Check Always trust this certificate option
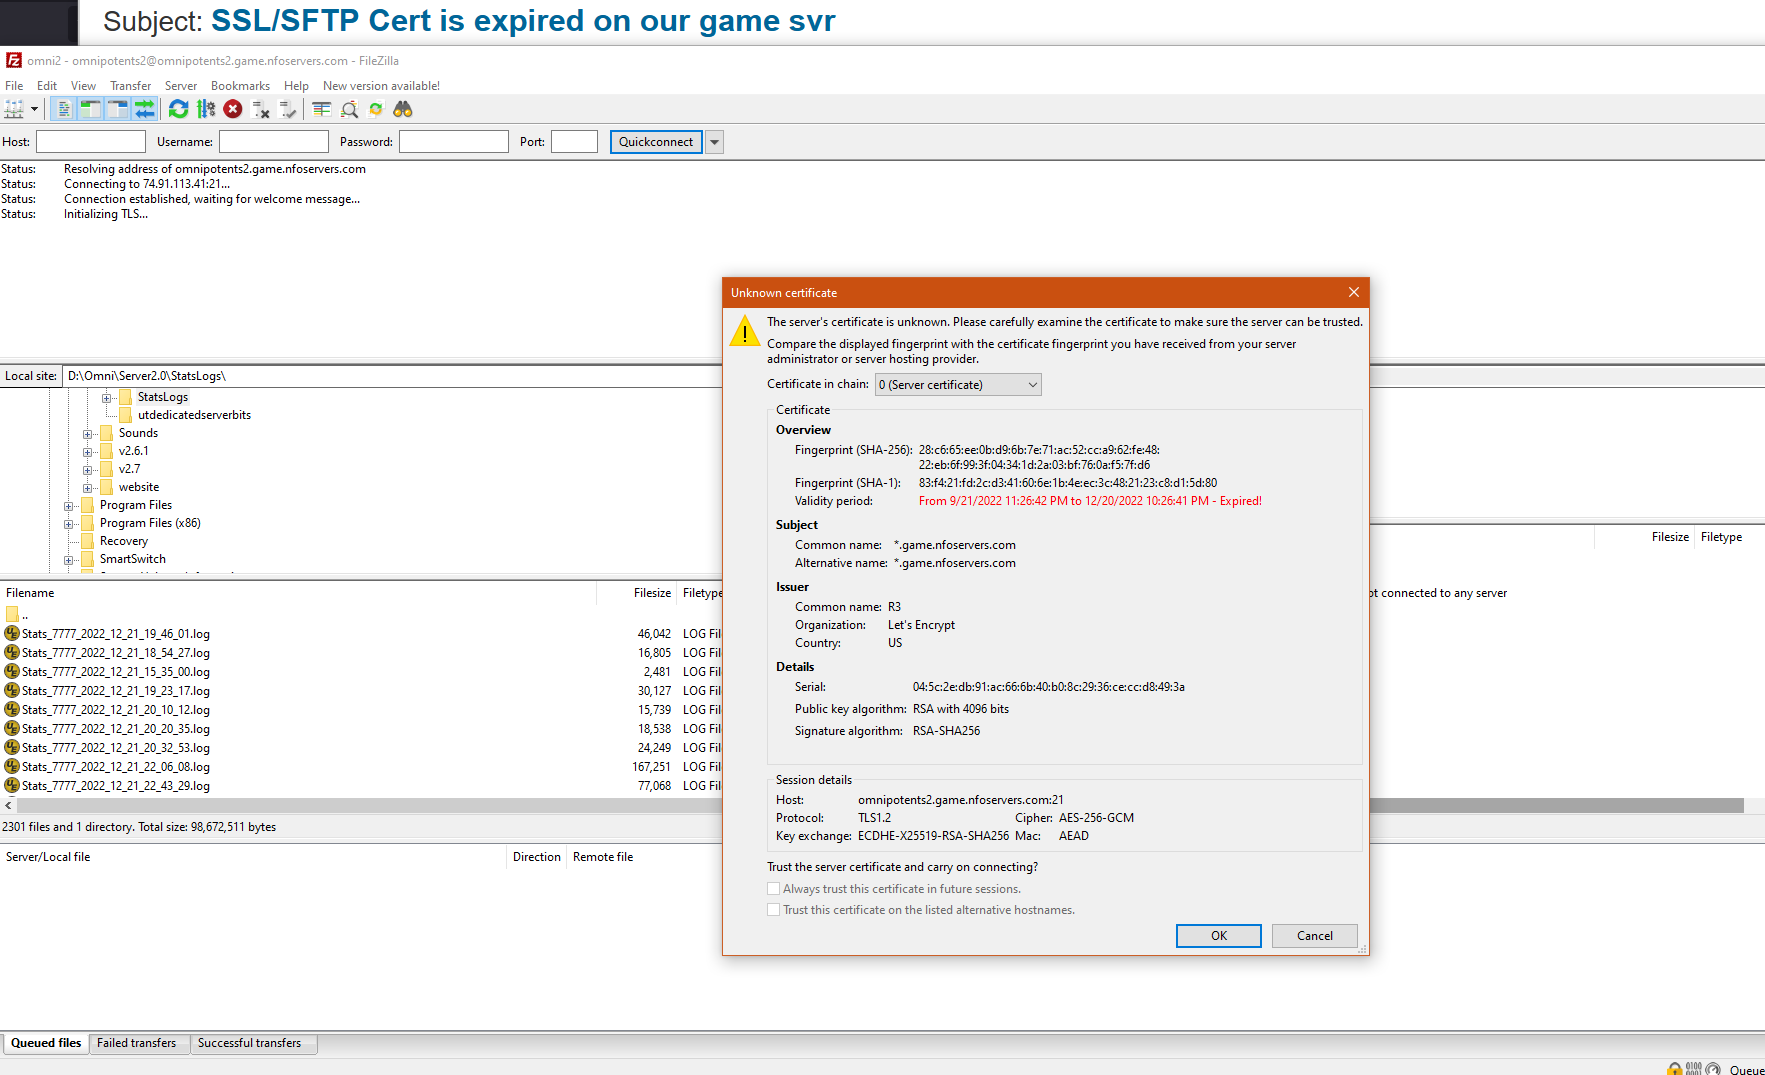The height and width of the screenshot is (1075, 1765). point(773,888)
